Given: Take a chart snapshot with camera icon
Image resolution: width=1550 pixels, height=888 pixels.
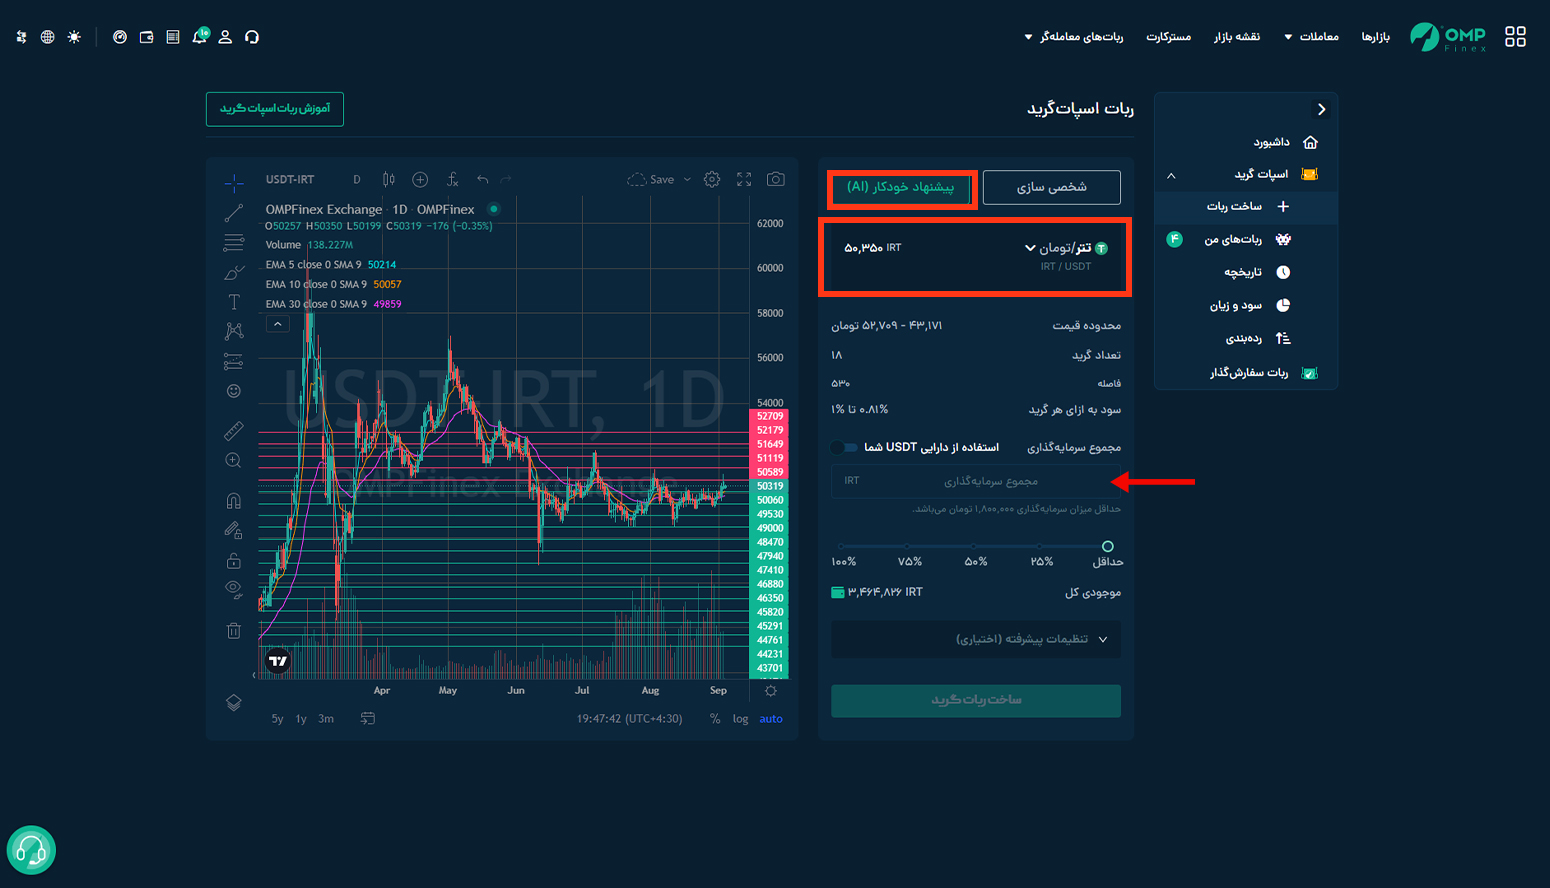Looking at the screenshot, I should (x=775, y=179).
